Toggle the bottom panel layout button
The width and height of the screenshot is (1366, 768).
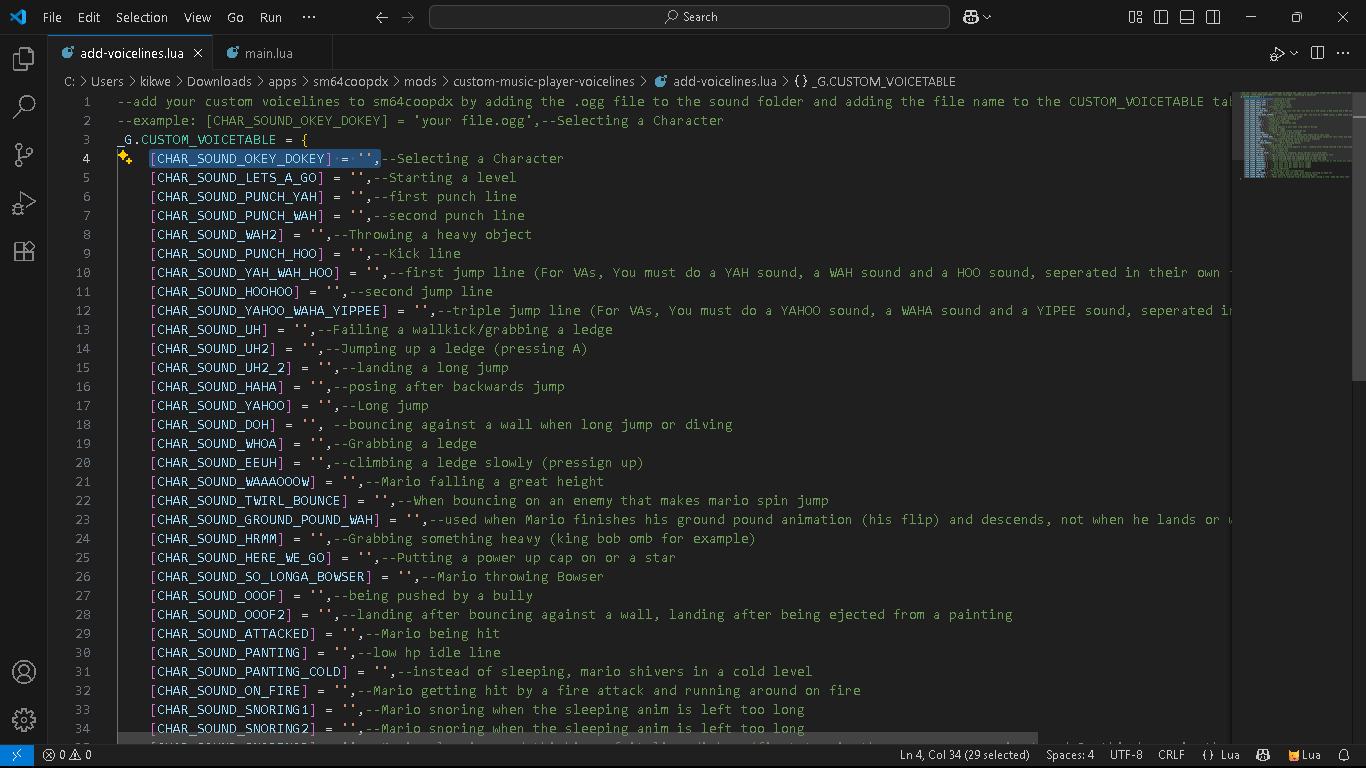point(1187,17)
